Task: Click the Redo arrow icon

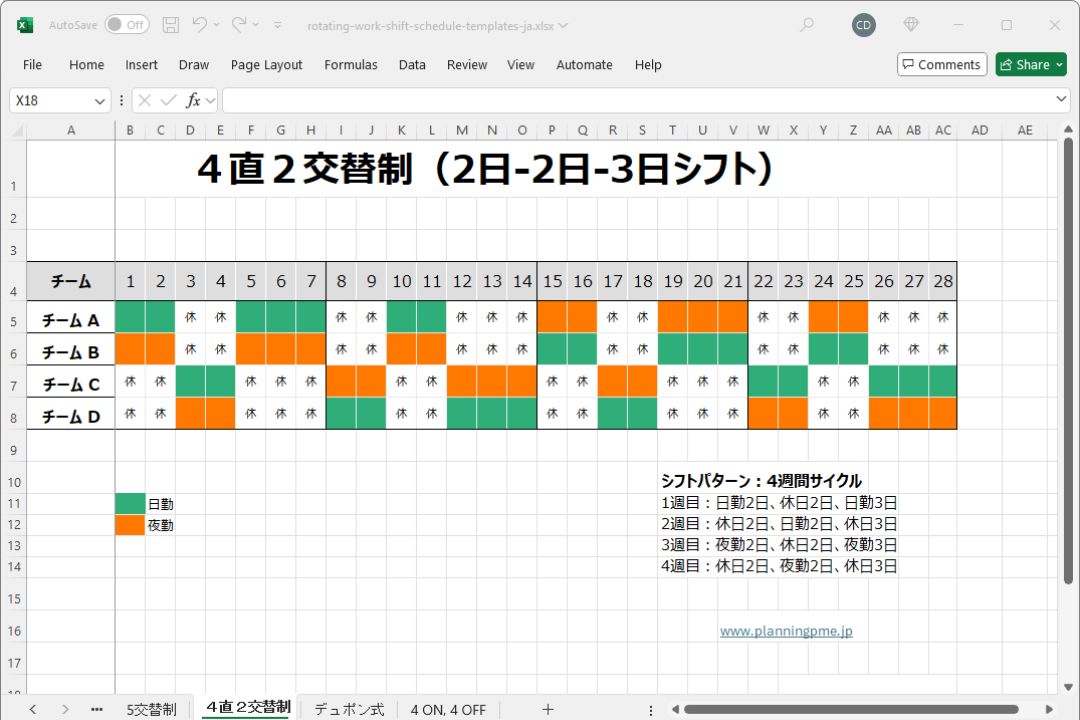Action: coord(239,25)
